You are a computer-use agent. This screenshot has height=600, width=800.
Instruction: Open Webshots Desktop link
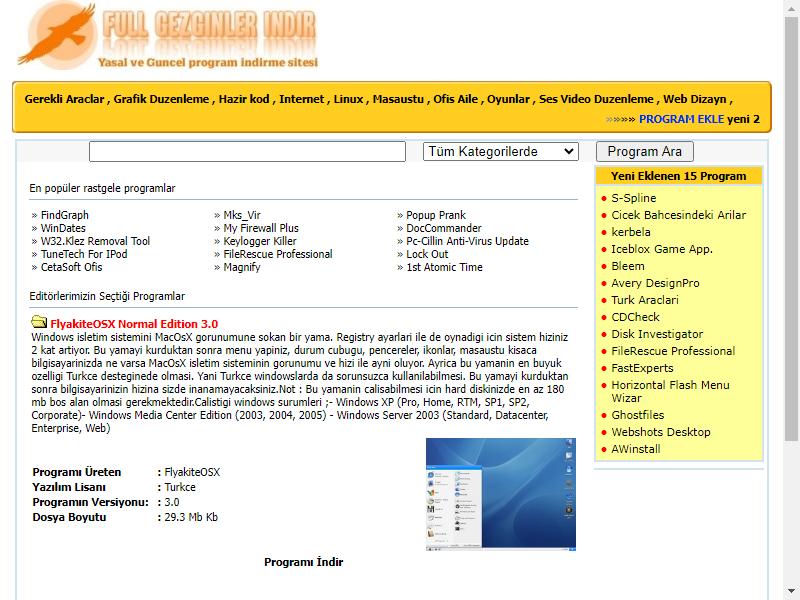(661, 432)
